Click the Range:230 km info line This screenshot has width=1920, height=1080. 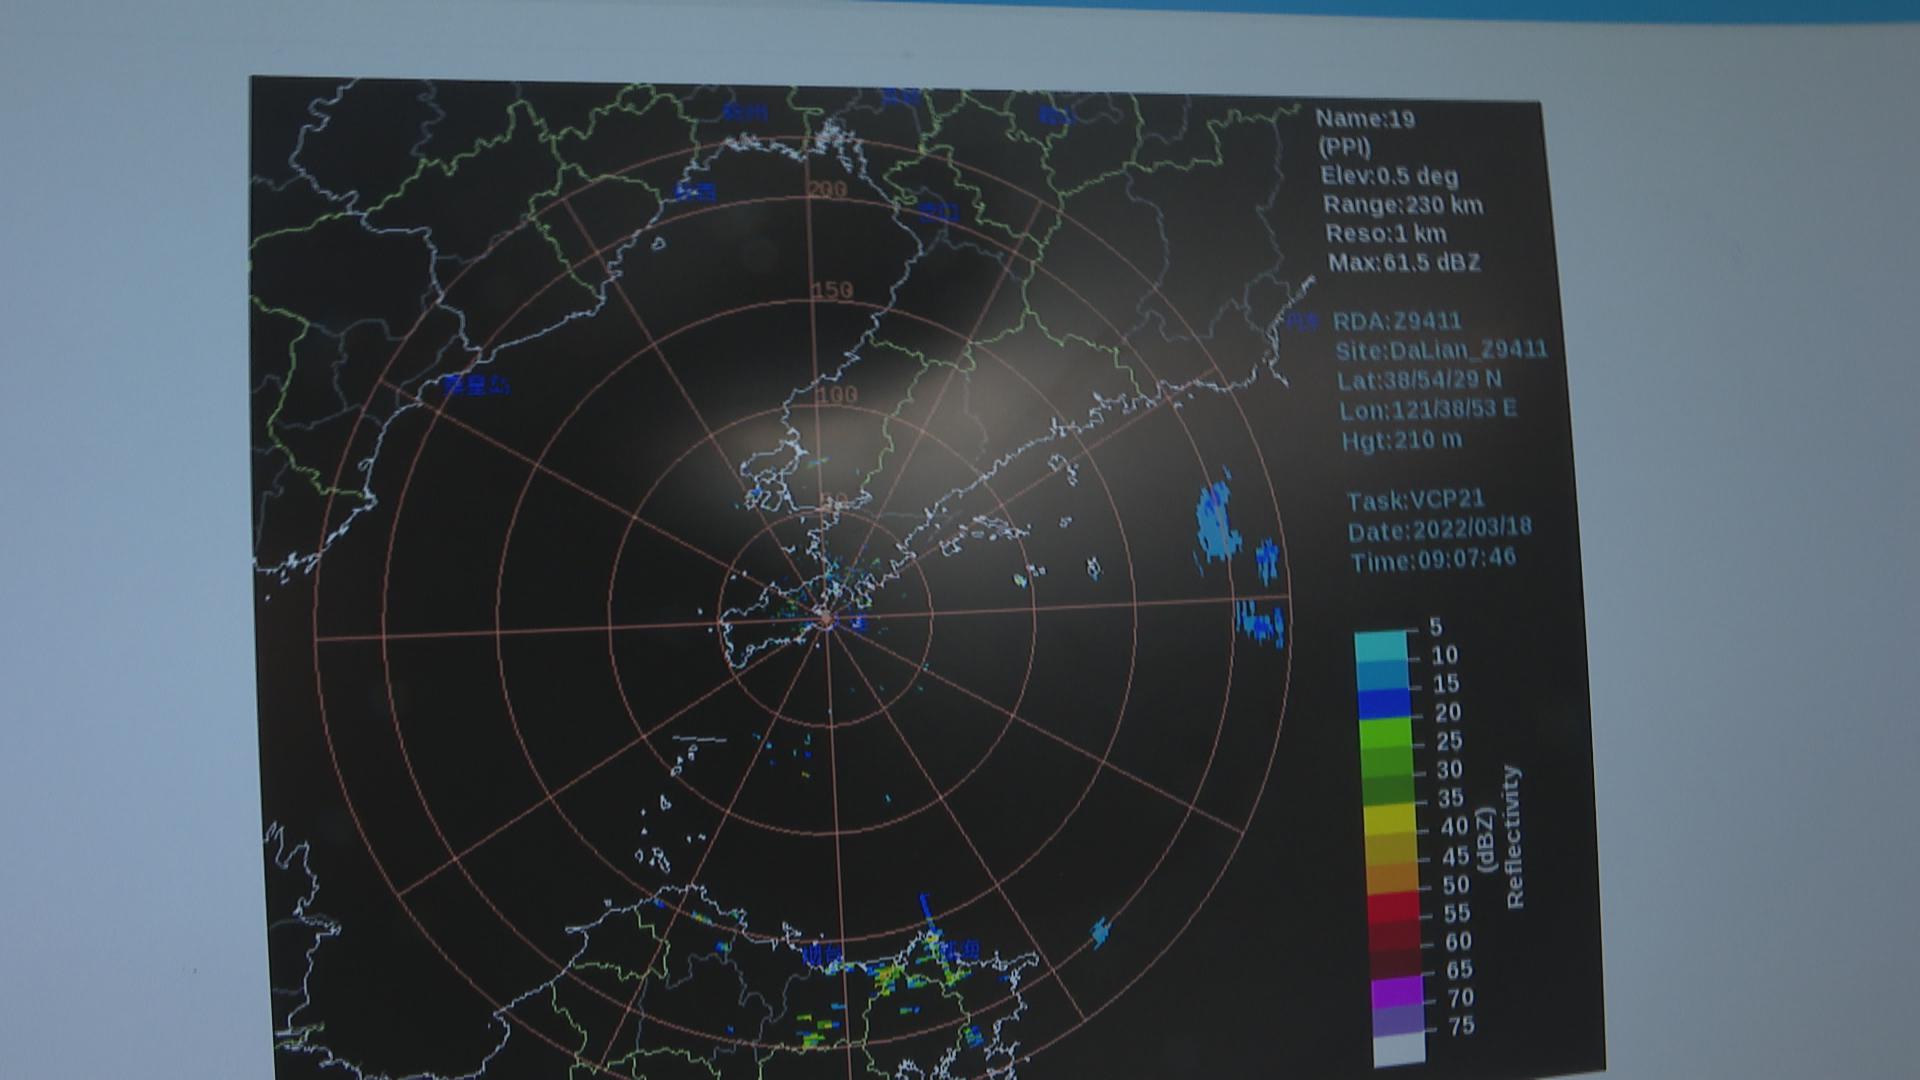1402,205
